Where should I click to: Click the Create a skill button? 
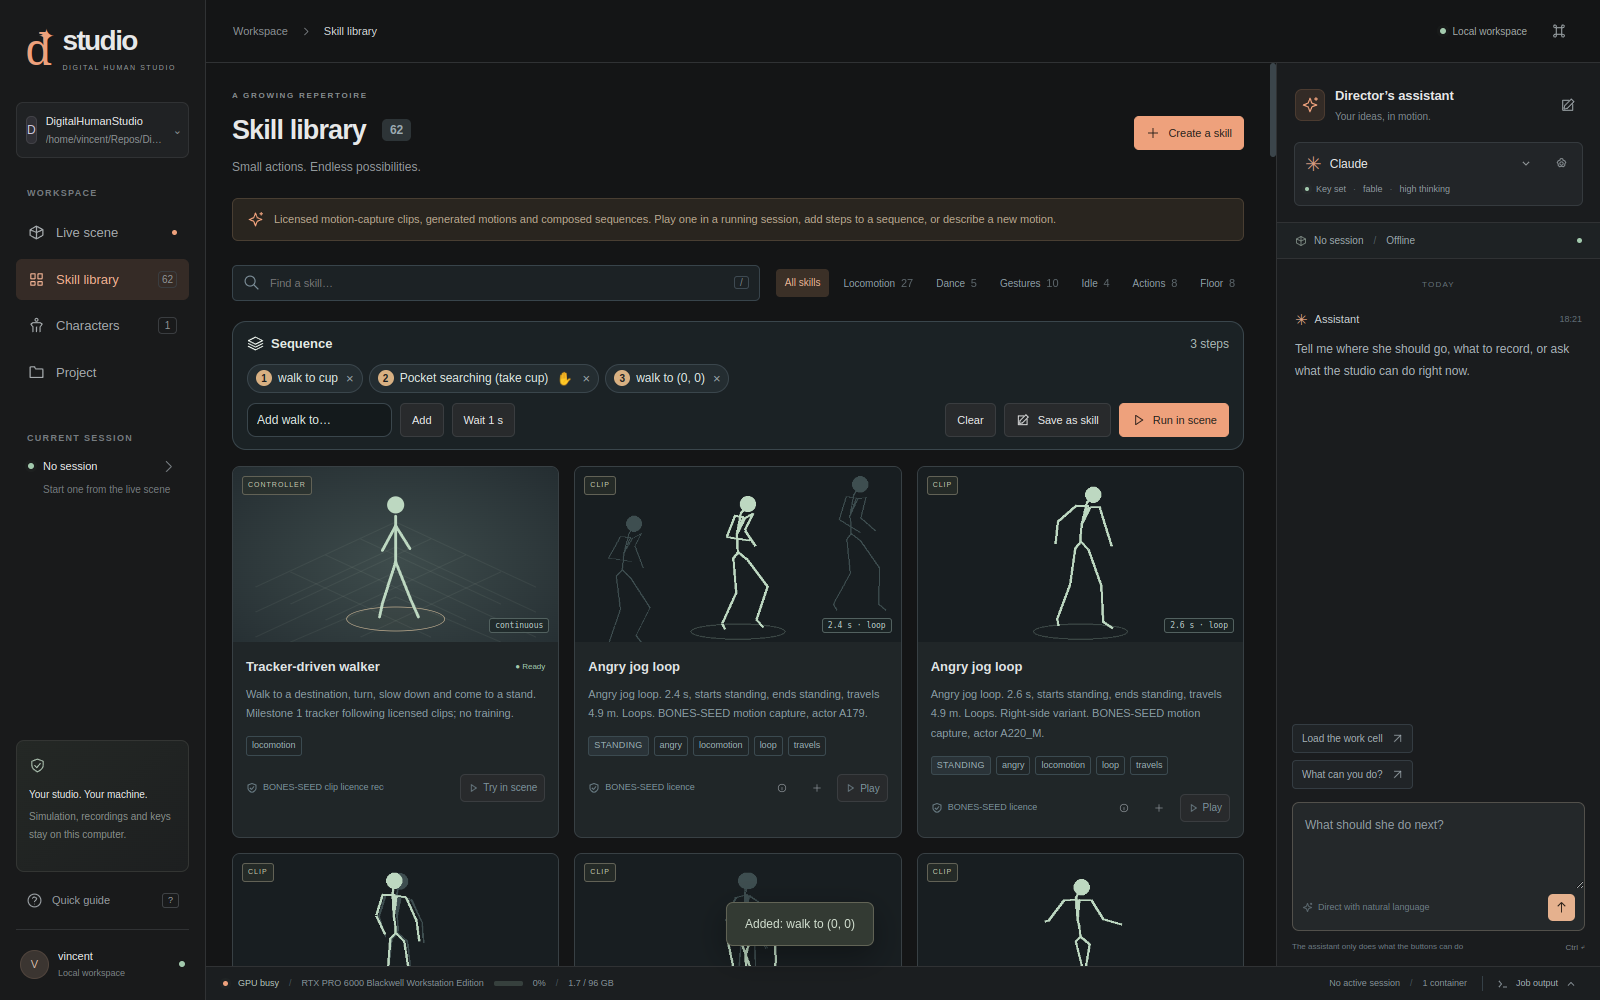point(1189,133)
